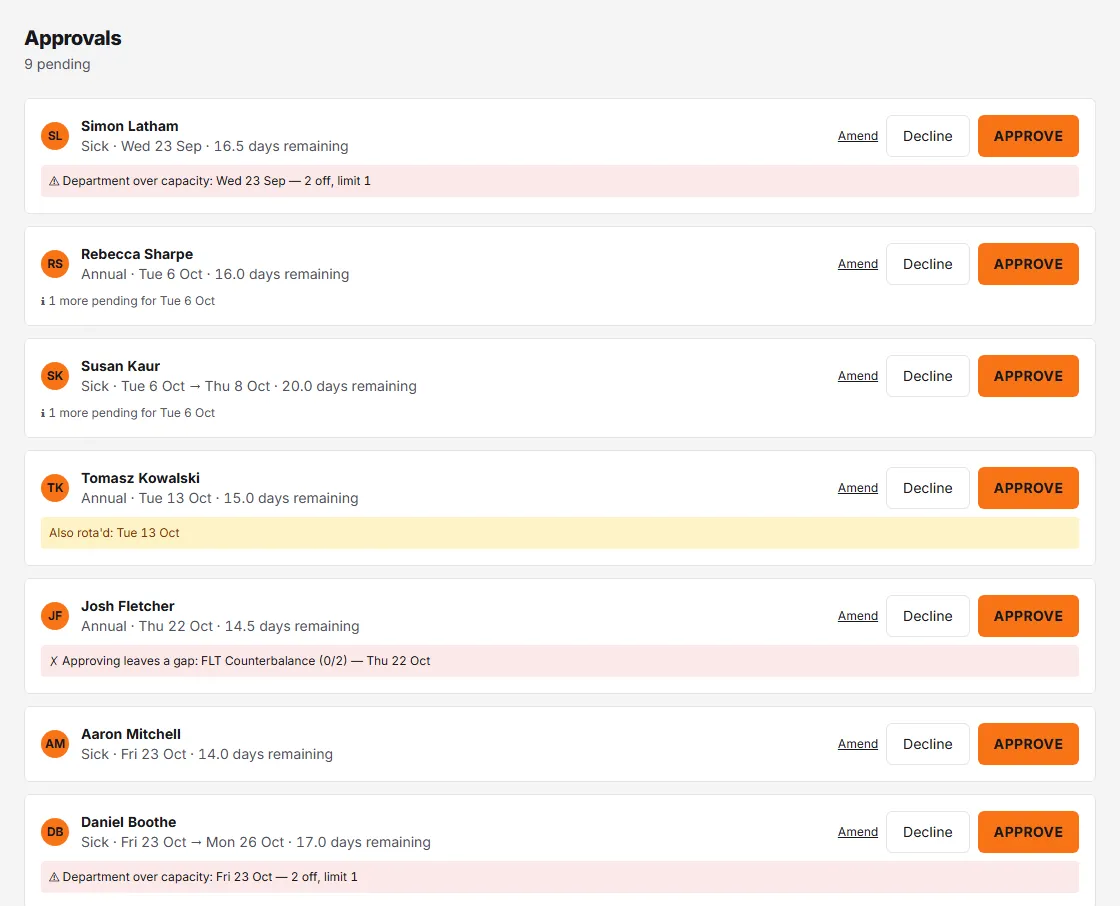Approve Josh Fletcher's annual leave

1028,616
